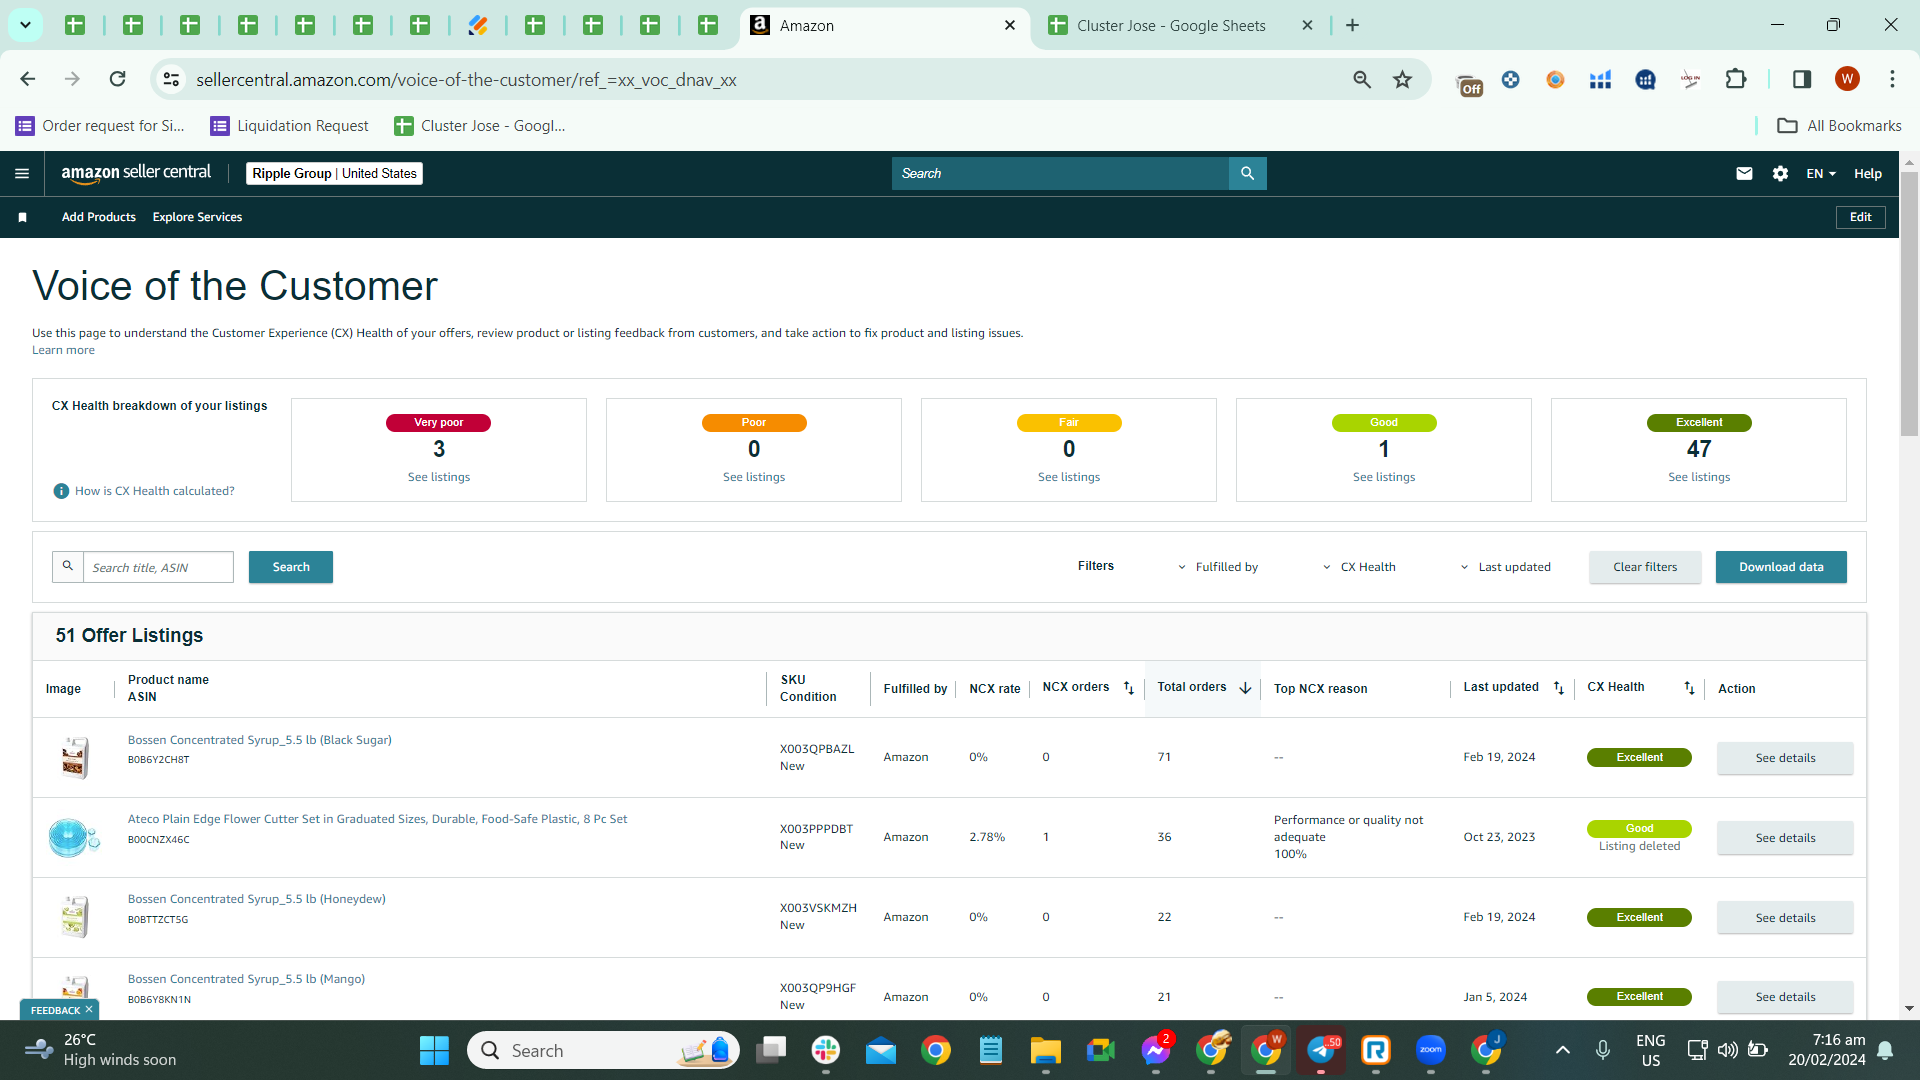The height and width of the screenshot is (1080, 1920).
Task: See details for Ateco Flower Cutter row
Action: [x=1785, y=838]
